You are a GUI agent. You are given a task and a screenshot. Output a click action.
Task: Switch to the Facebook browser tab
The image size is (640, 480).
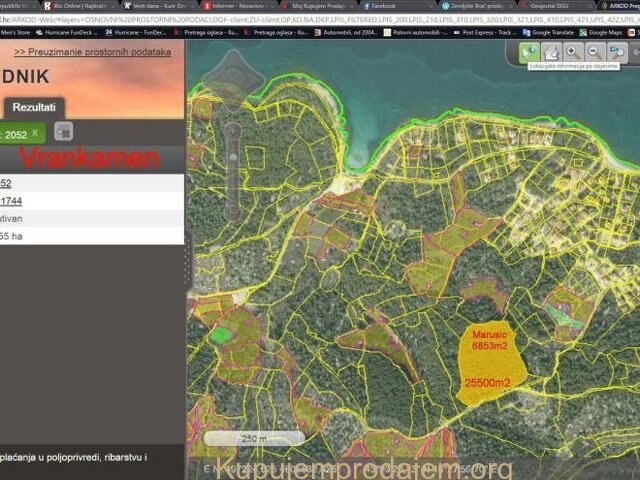(x=380, y=5)
